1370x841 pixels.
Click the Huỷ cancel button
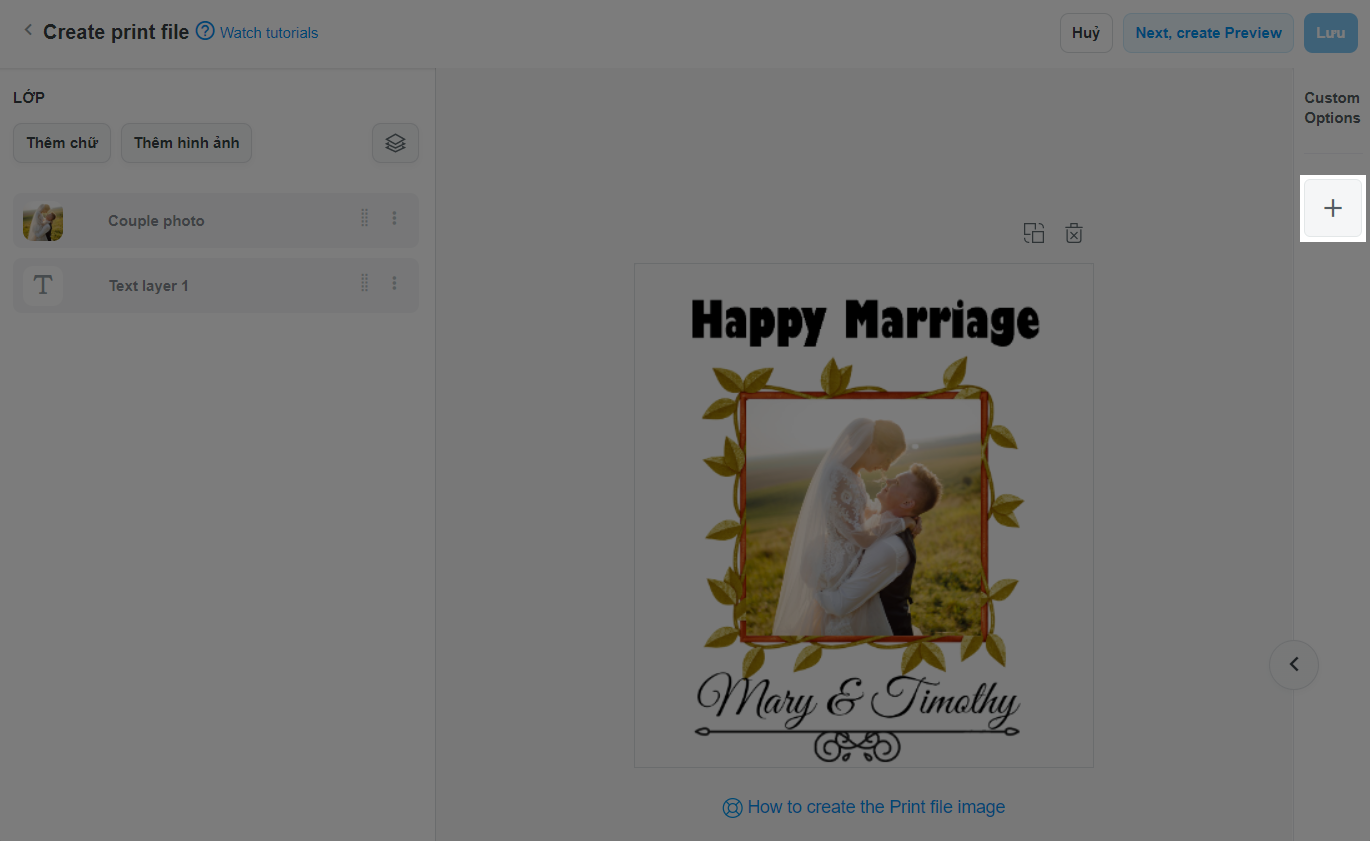pos(1086,33)
